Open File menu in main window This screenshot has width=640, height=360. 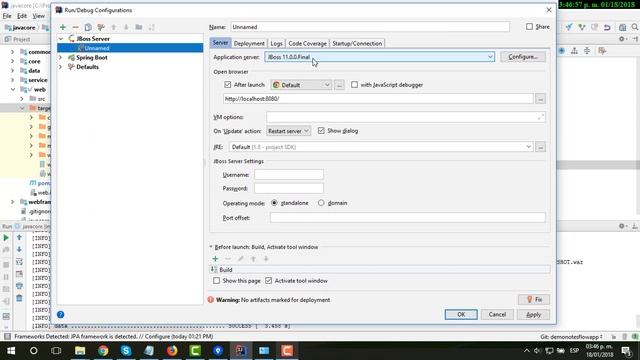(7, 16)
